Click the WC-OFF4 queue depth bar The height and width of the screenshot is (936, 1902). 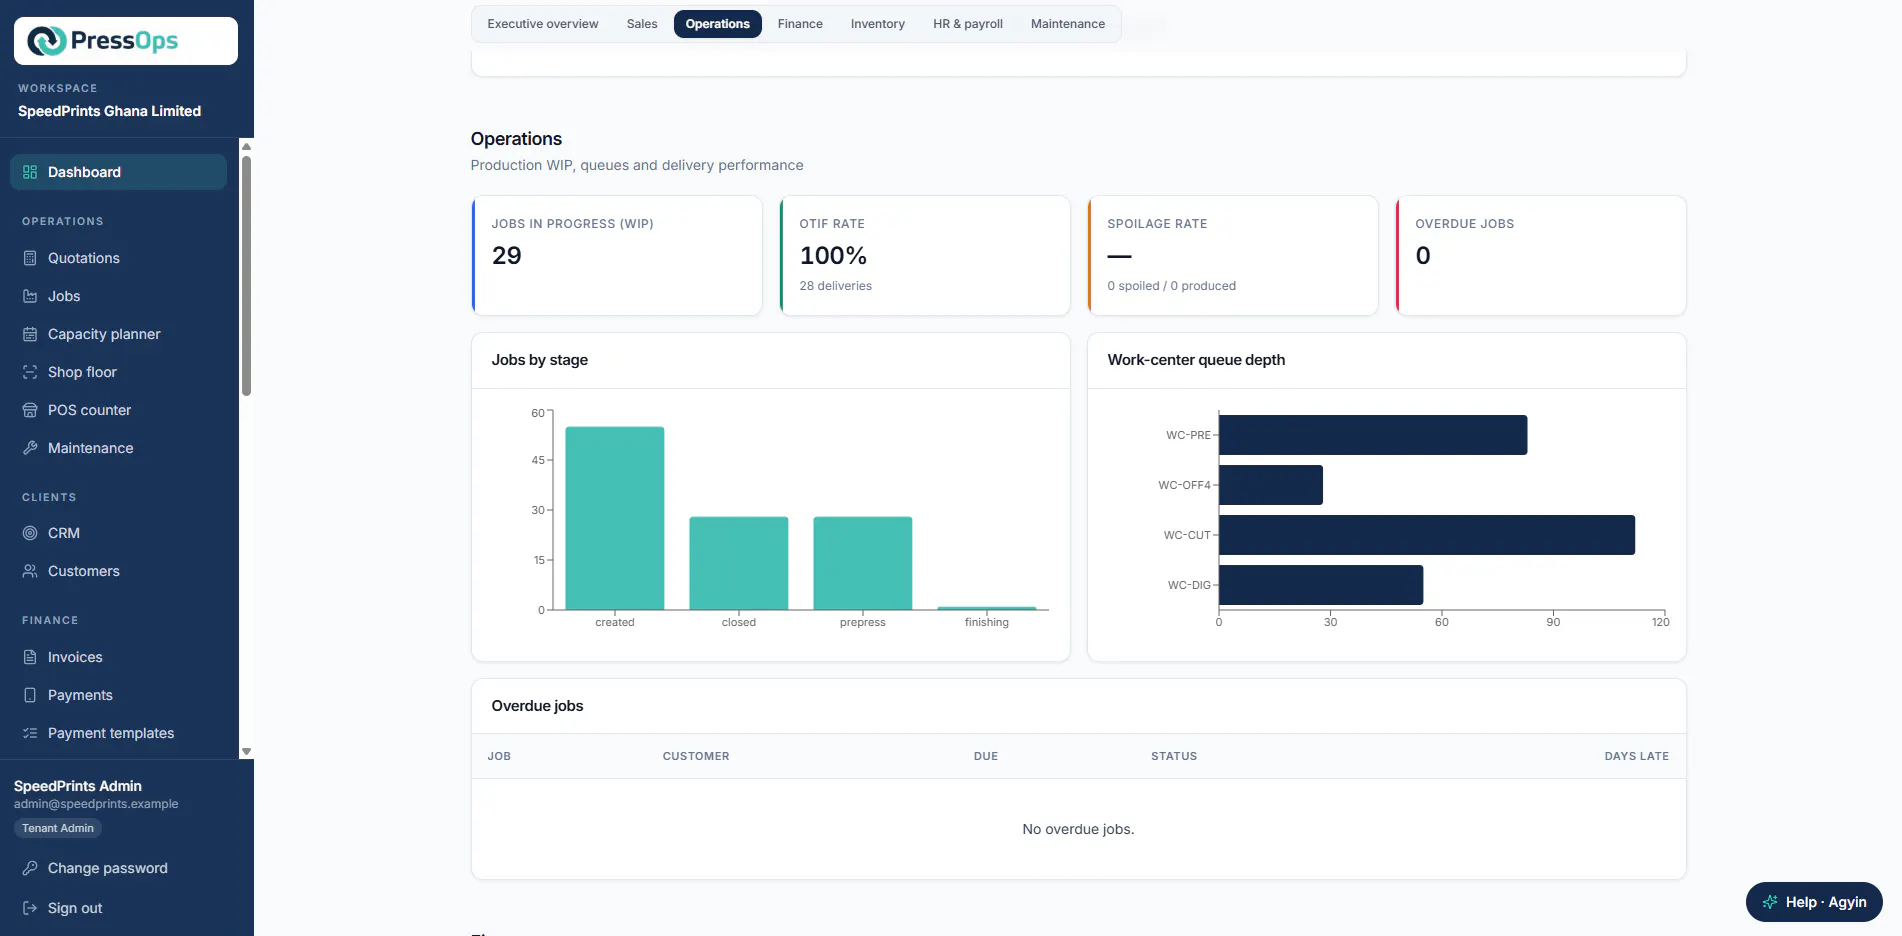click(1271, 485)
